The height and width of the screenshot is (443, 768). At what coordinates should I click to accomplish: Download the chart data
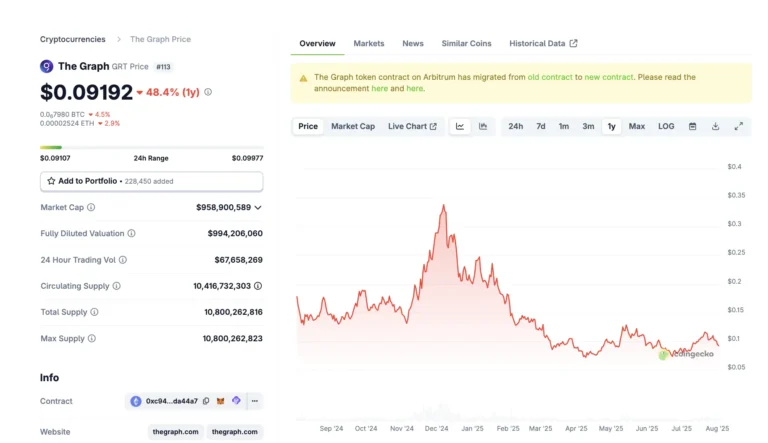click(x=715, y=126)
